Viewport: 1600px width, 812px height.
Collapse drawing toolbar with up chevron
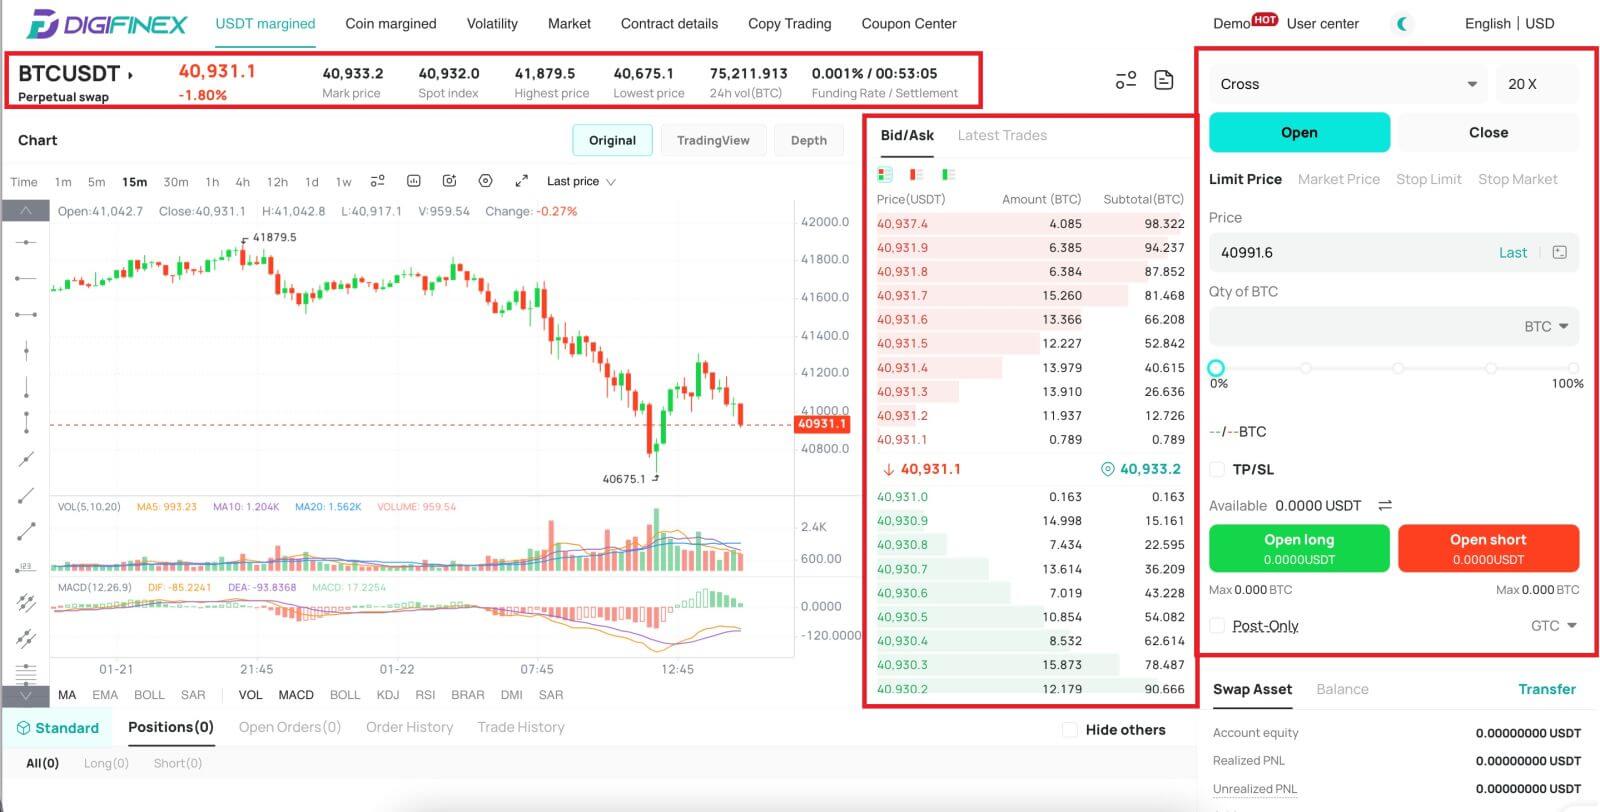[x=26, y=211]
